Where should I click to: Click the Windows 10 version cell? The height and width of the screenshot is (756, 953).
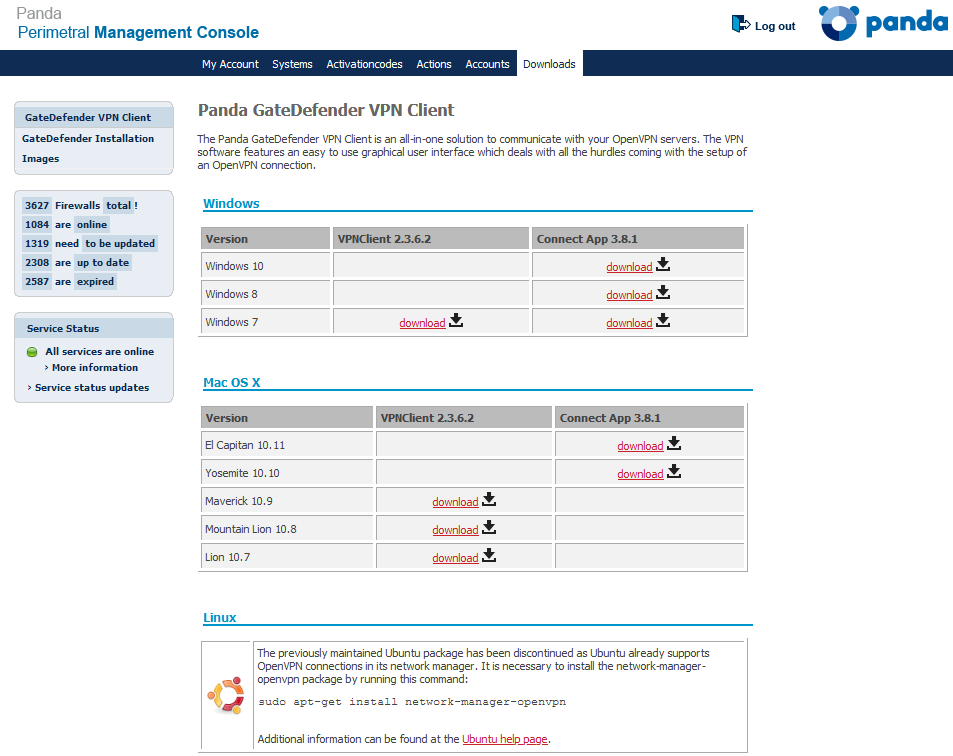click(266, 266)
